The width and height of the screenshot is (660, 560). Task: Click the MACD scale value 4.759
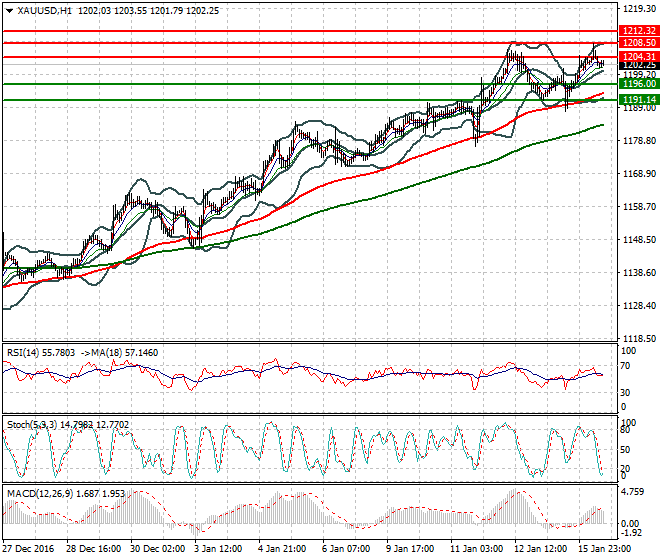click(633, 492)
